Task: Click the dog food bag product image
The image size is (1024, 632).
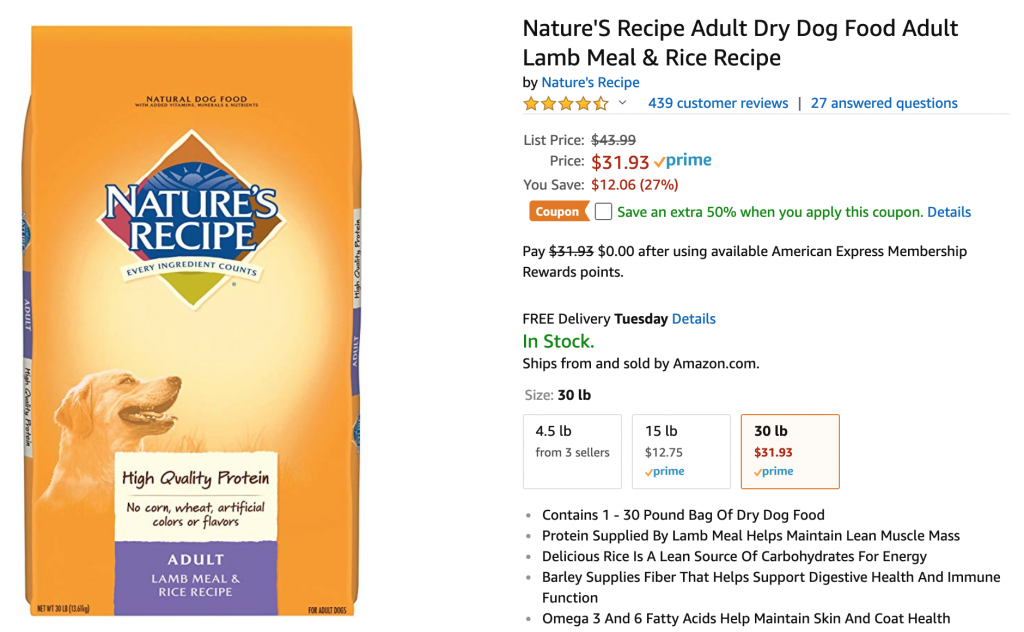Action: click(x=192, y=321)
